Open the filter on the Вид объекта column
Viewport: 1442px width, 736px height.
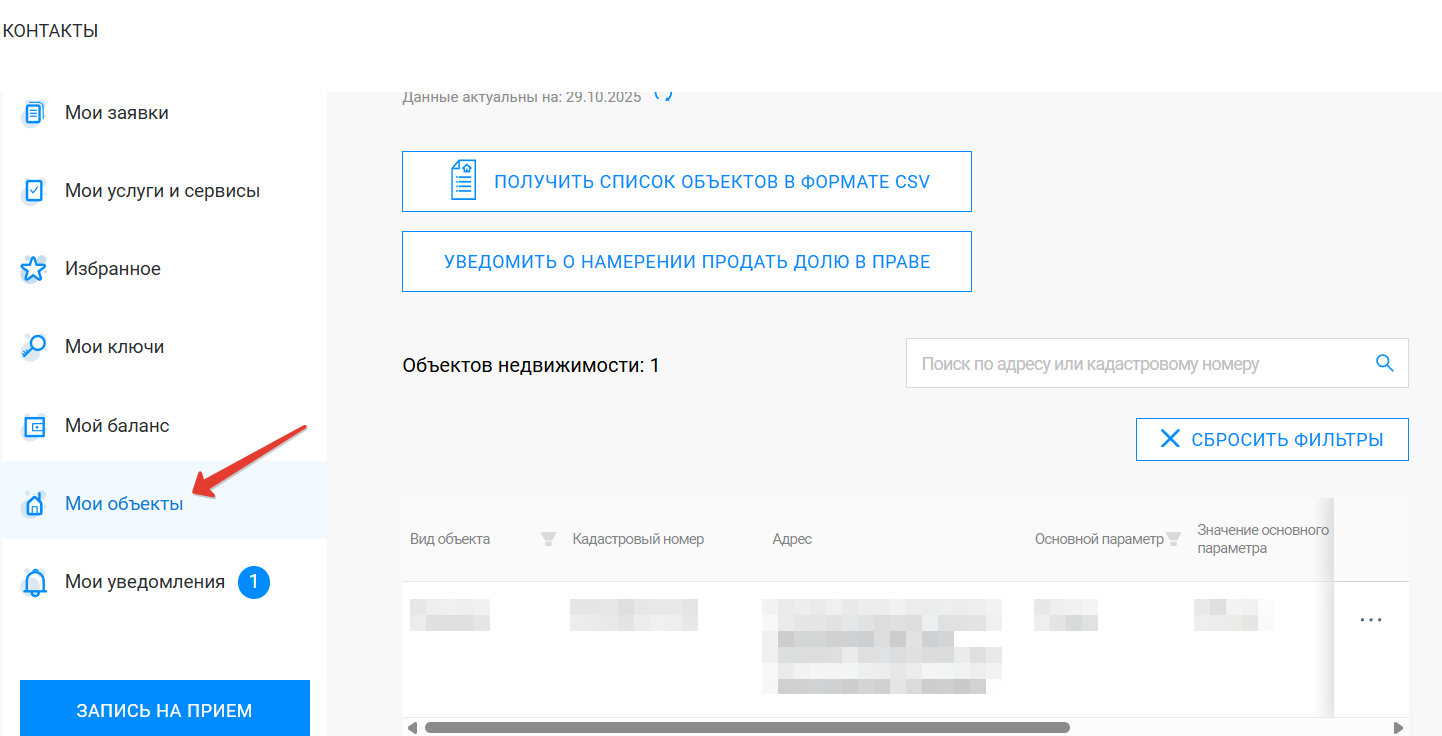coord(548,538)
